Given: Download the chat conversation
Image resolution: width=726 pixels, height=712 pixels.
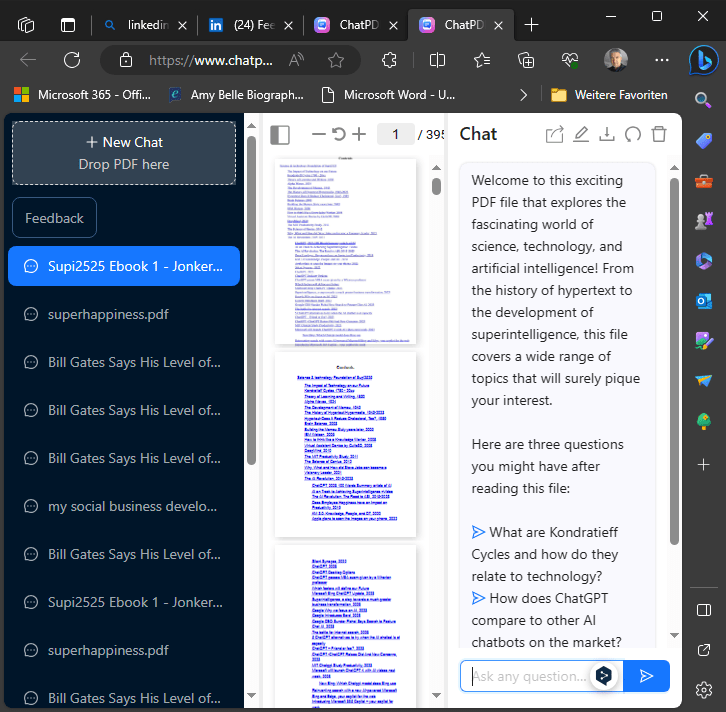Looking at the screenshot, I should point(606,135).
